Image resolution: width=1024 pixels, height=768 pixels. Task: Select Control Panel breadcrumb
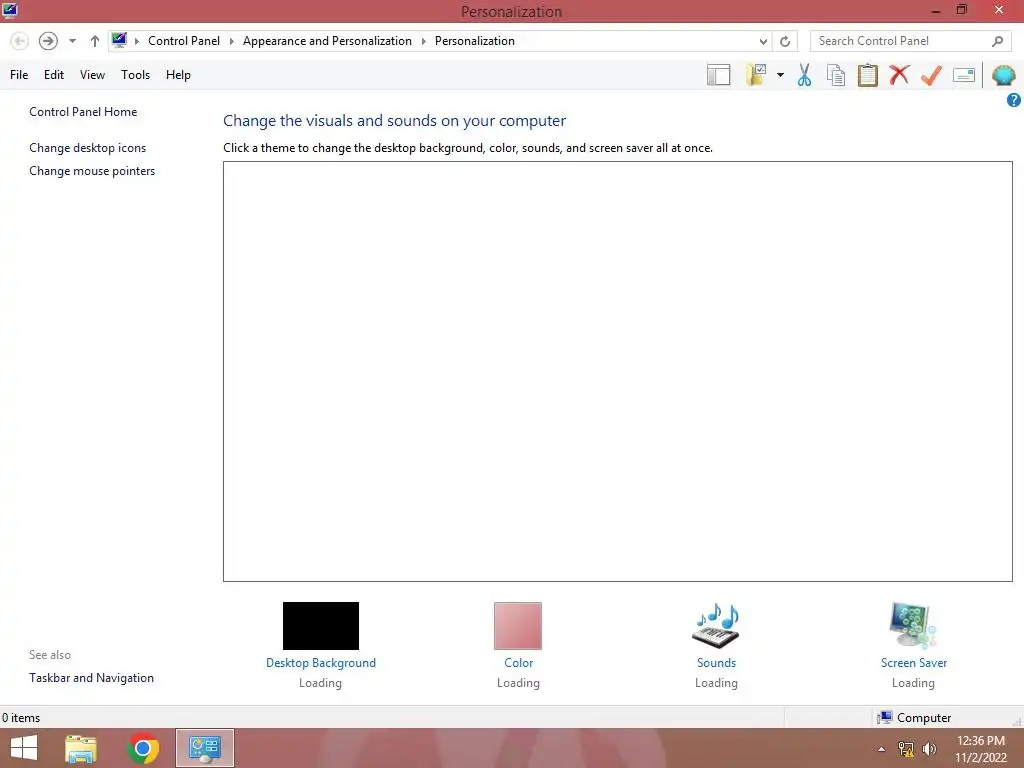pyautogui.click(x=184, y=40)
